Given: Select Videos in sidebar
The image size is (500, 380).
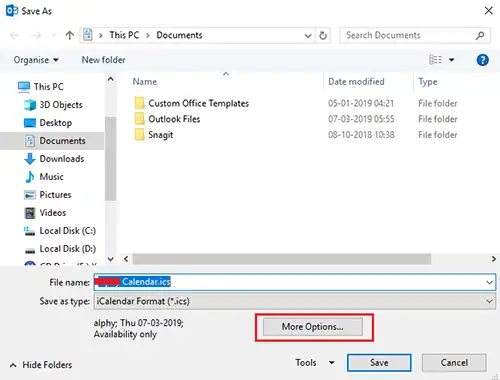Looking at the screenshot, I should (53, 213).
